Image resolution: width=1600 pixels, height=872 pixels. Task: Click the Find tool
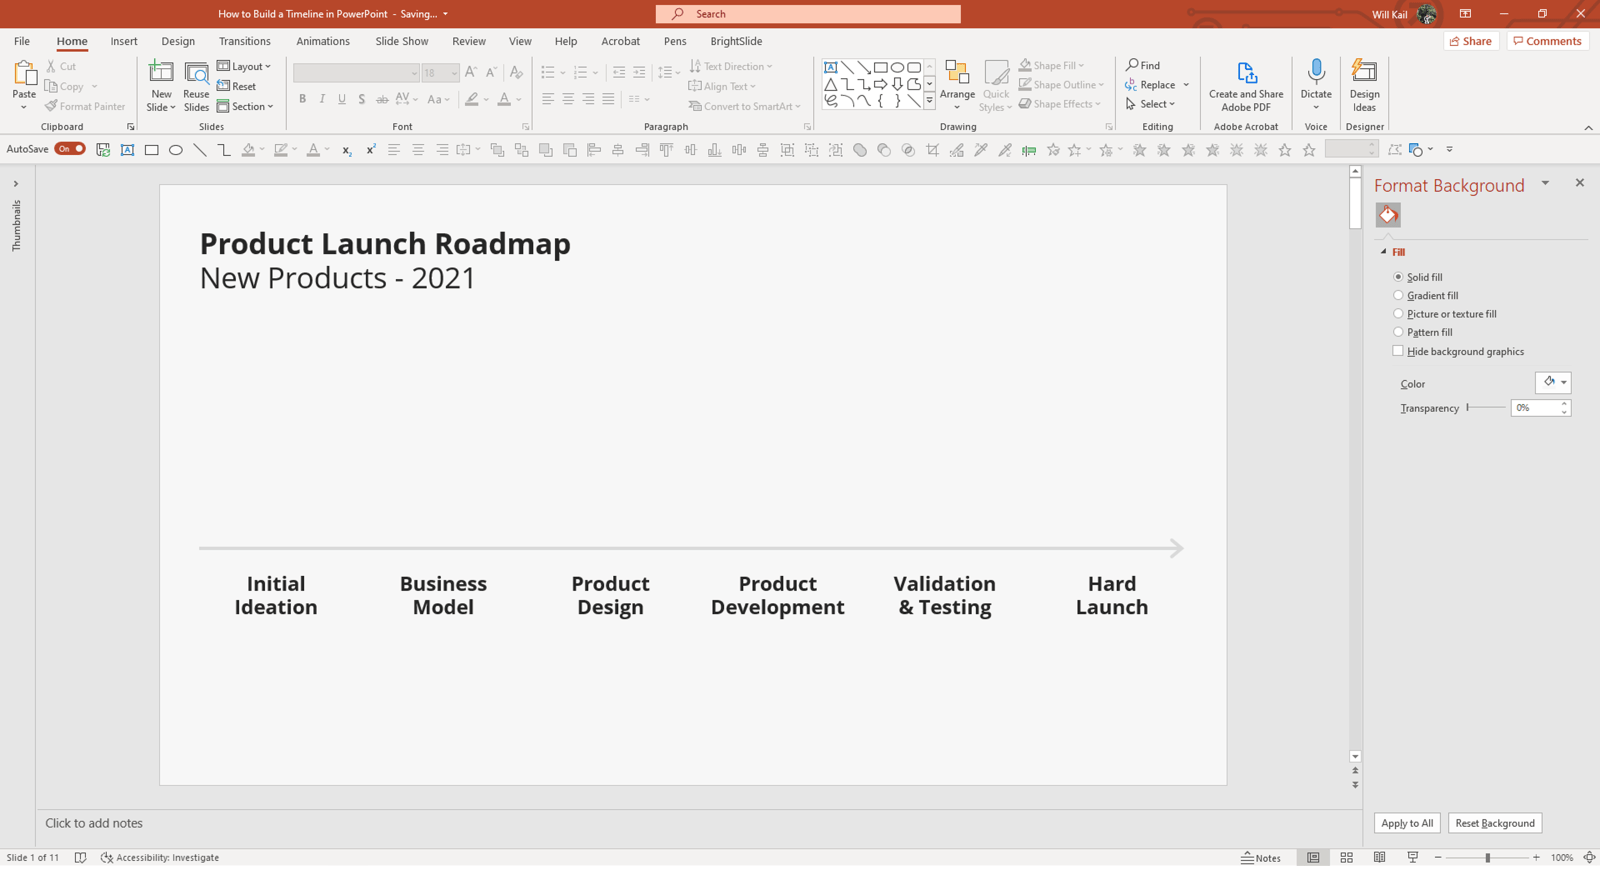click(1143, 65)
